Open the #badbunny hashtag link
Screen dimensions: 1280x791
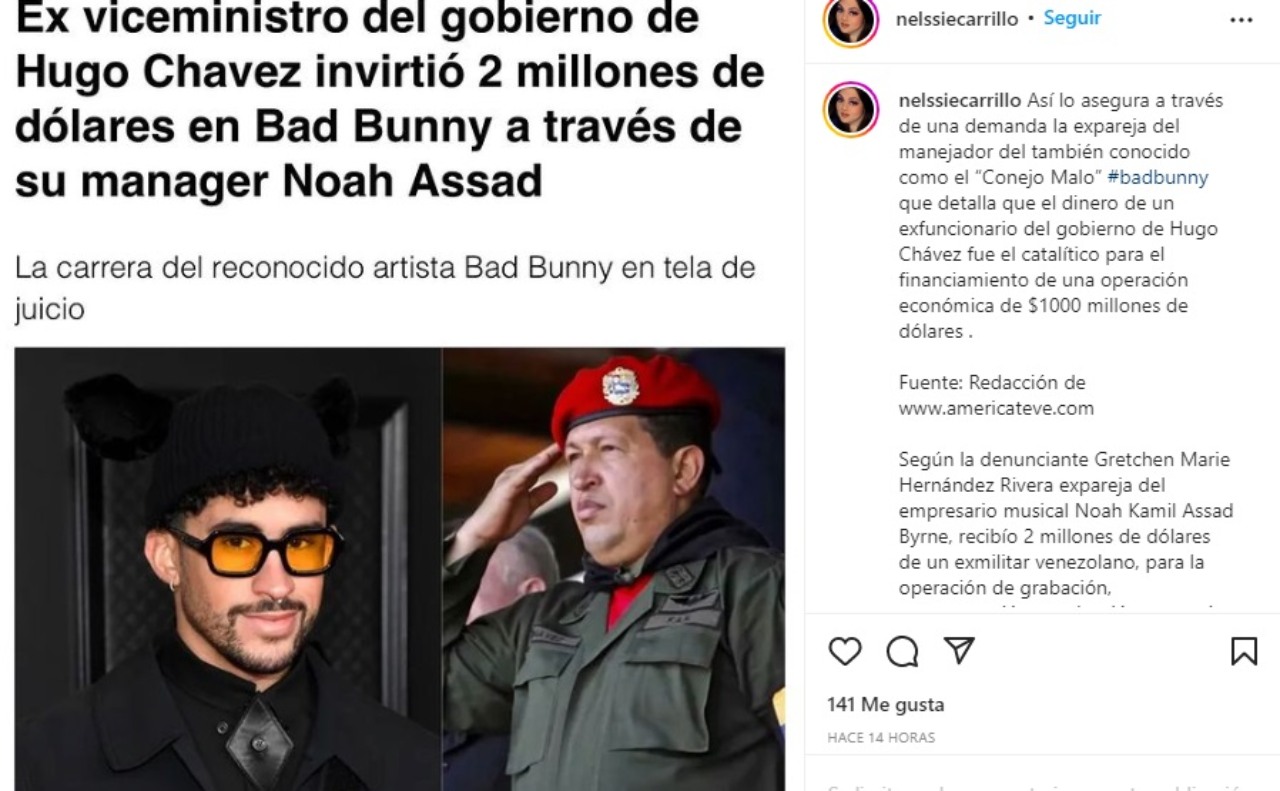tap(1158, 178)
